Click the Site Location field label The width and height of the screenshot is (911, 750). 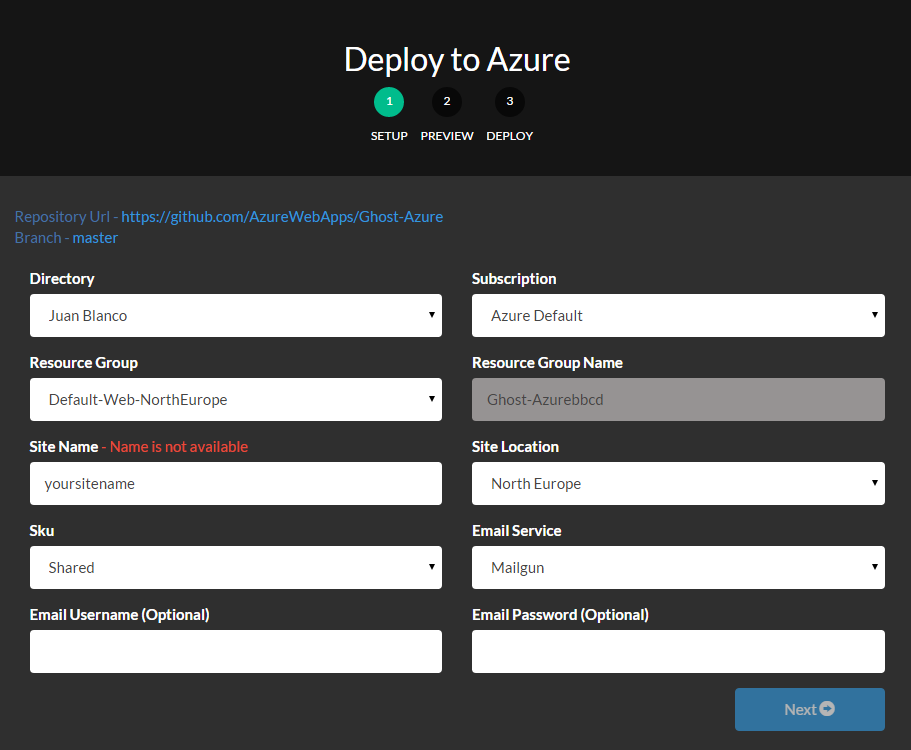coord(515,447)
